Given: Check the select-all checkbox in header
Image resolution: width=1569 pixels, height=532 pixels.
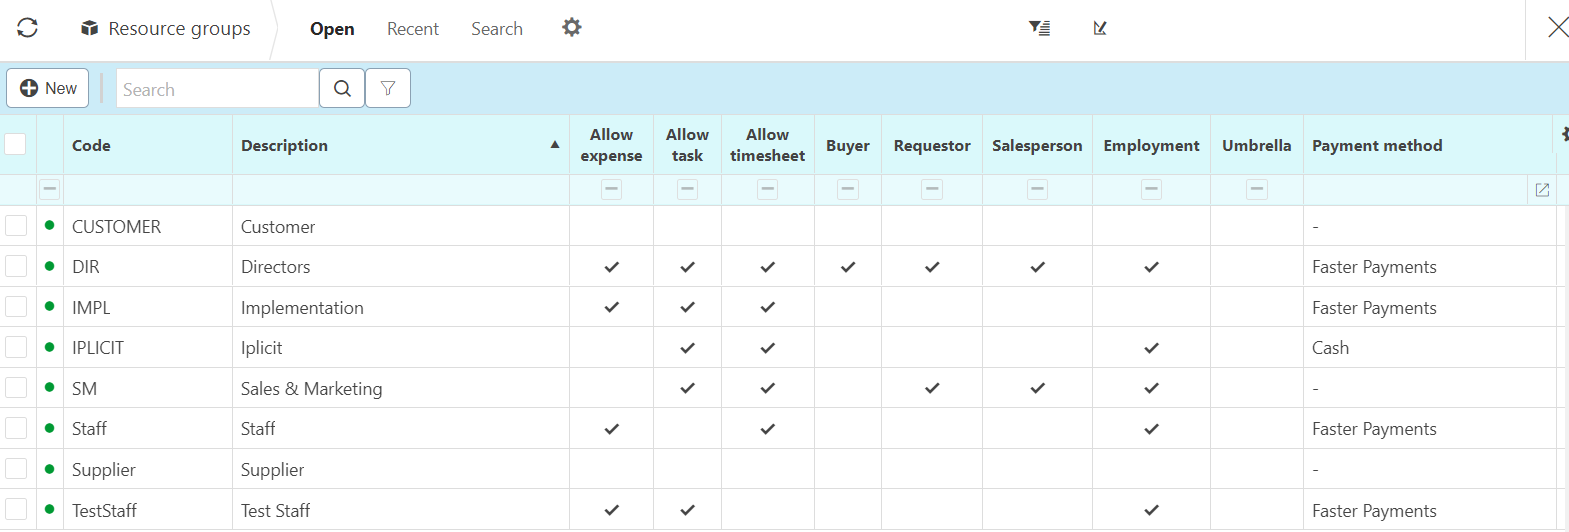Looking at the screenshot, I should (15, 144).
